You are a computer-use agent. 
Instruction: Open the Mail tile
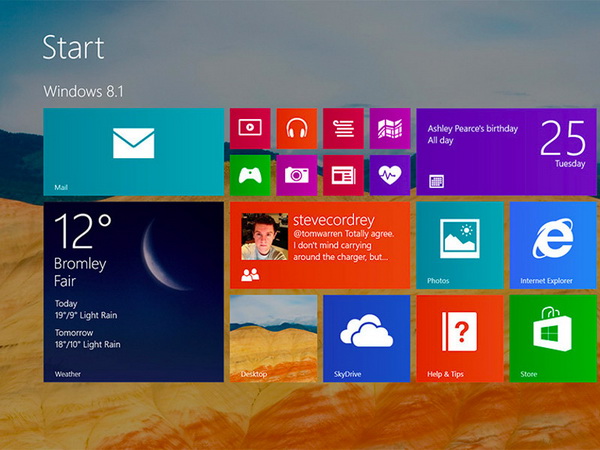[133, 151]
